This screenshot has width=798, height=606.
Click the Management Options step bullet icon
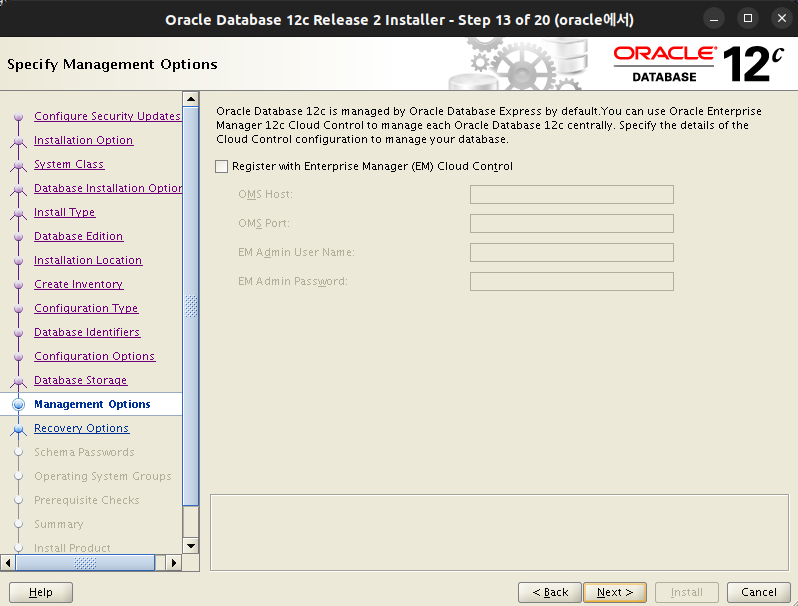18,405
